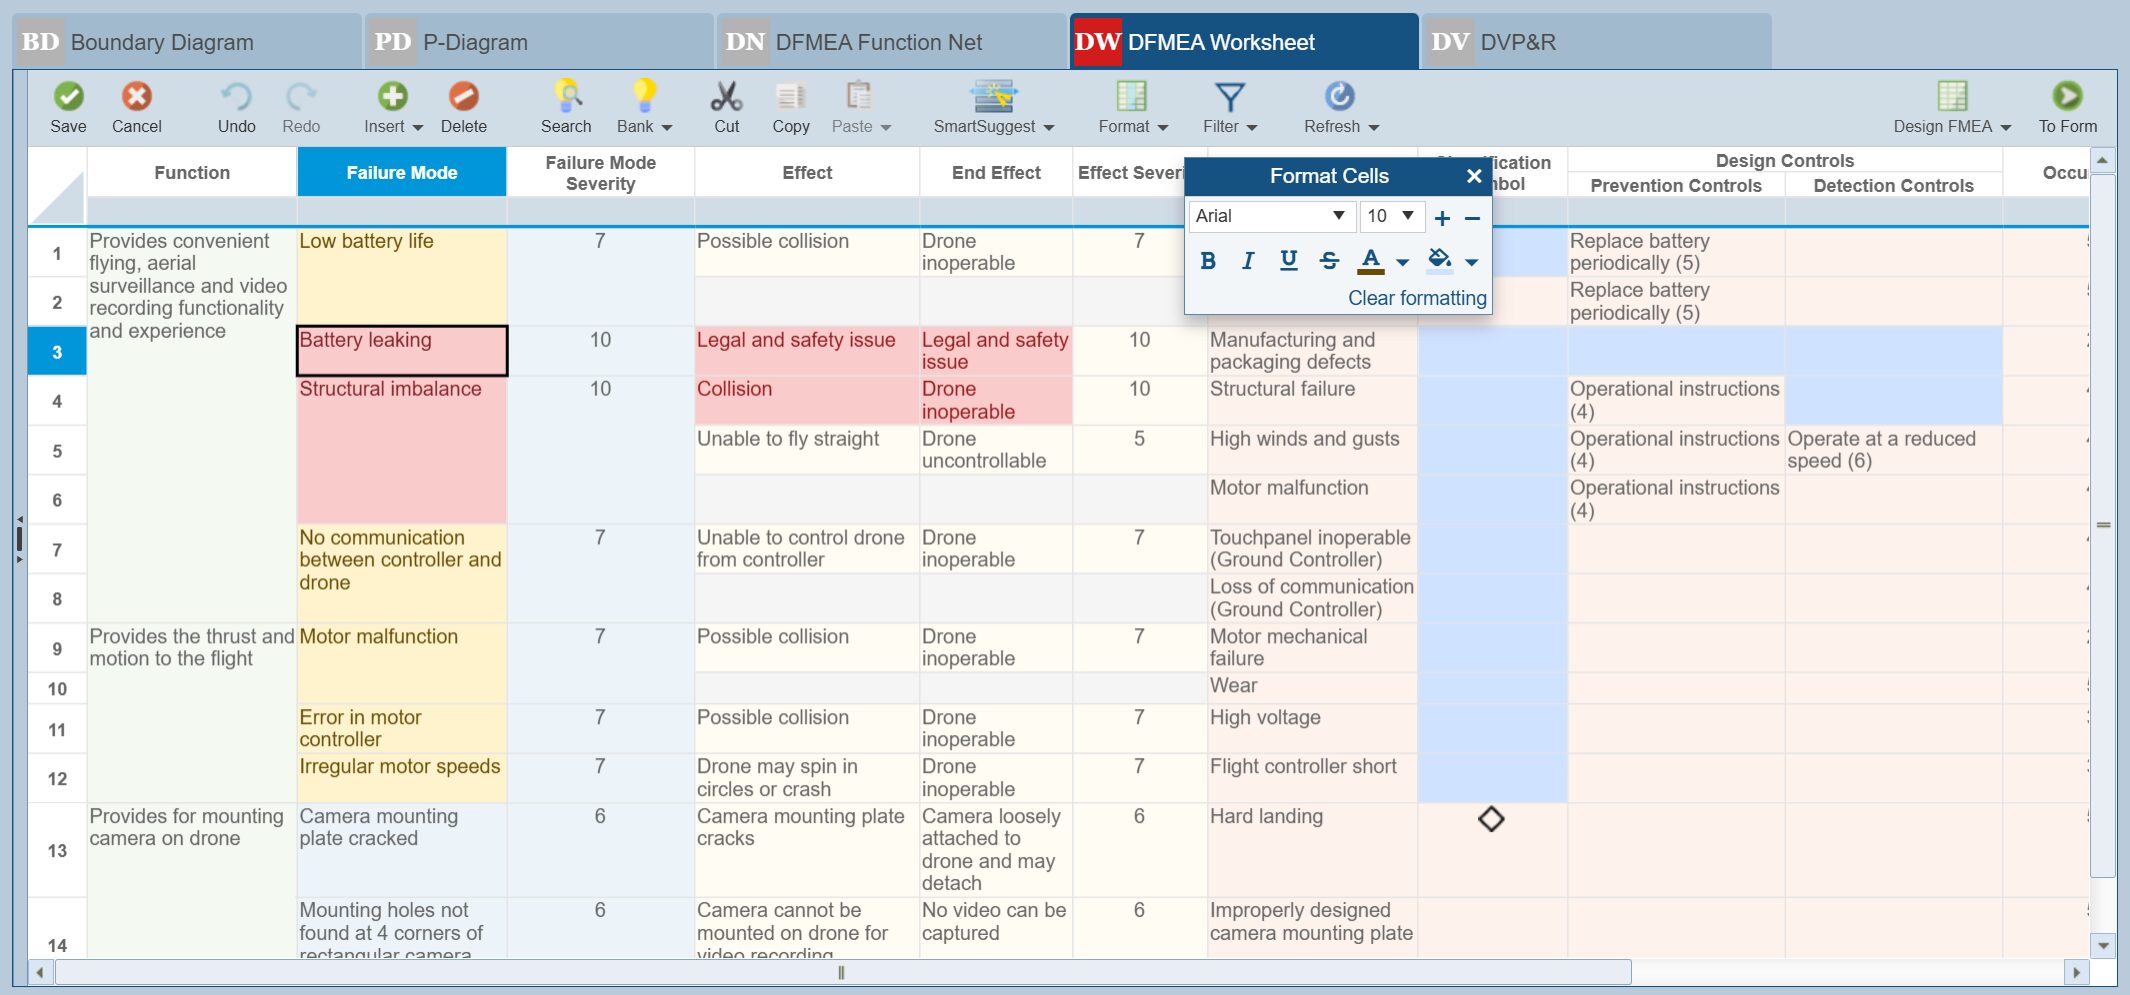
Task: Undo the last worksheet change
Action: (x=236, y=106)
